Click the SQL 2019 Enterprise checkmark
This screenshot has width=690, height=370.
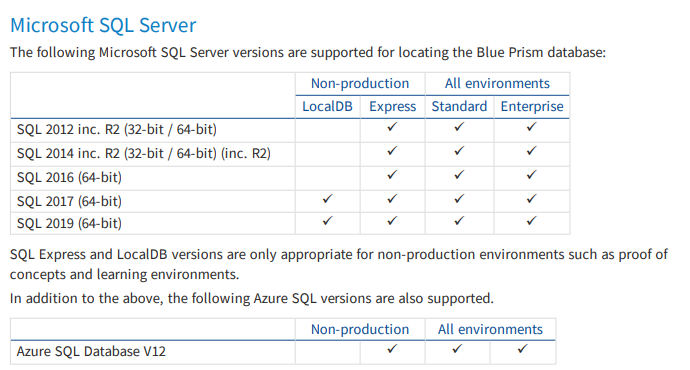point(531,221)
